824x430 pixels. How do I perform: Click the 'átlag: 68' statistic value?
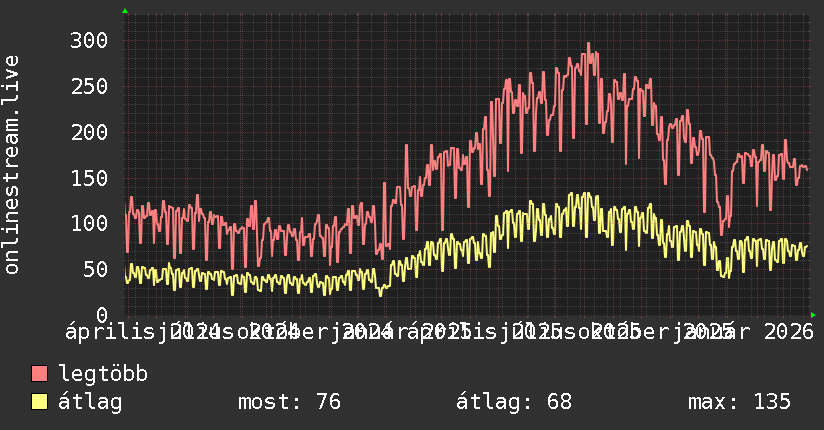pos(513,402)
